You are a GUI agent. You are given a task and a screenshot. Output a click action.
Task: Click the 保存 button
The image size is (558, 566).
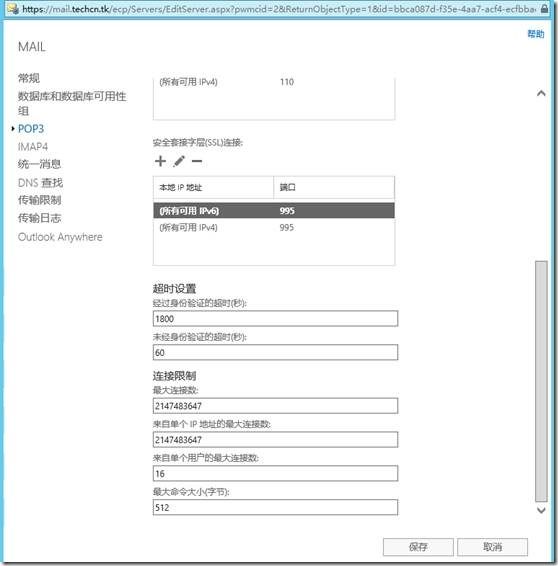418,547
